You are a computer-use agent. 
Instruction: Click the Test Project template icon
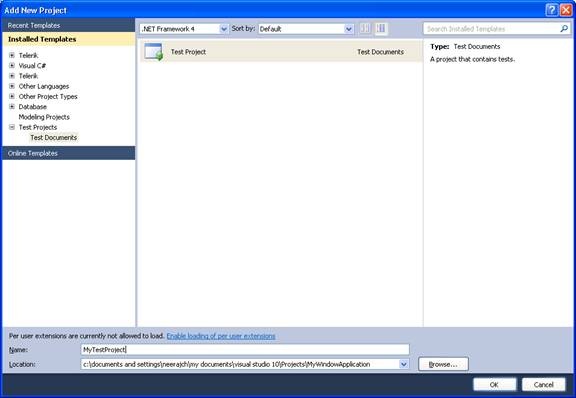pos(154,52)
